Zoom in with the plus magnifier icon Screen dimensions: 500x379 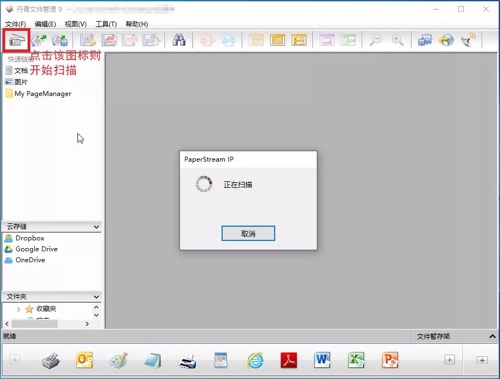(x=397, y=40)
